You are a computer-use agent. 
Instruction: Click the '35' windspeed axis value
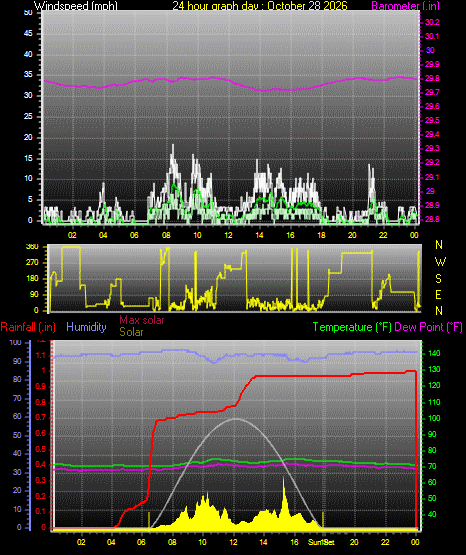coord(28,75)
